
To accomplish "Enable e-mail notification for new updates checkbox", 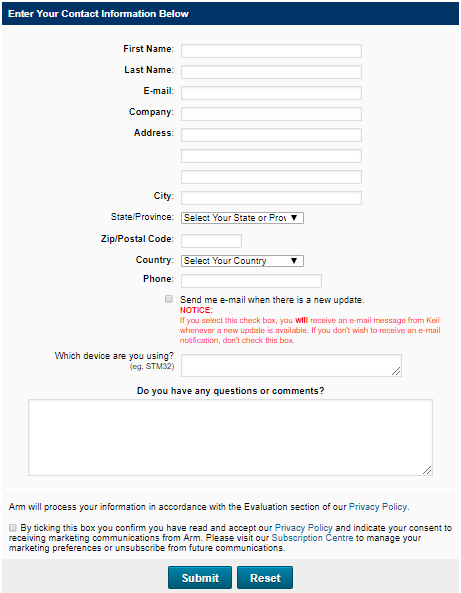I will tap(169, 299).
